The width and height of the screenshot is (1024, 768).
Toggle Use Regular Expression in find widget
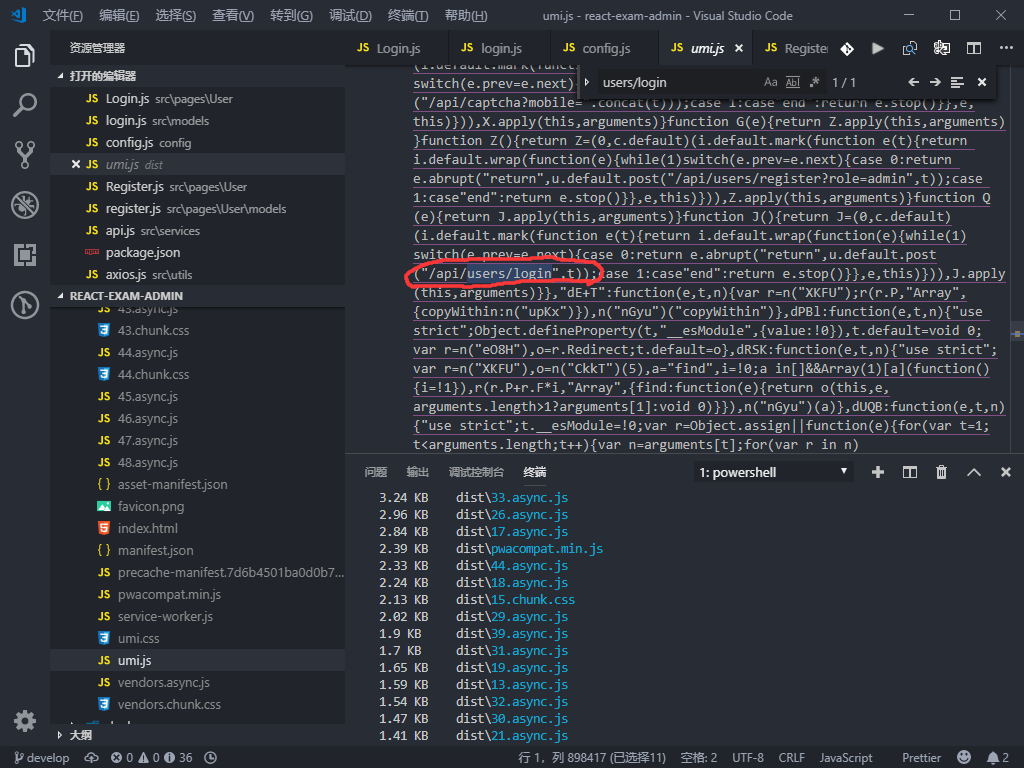814,82
